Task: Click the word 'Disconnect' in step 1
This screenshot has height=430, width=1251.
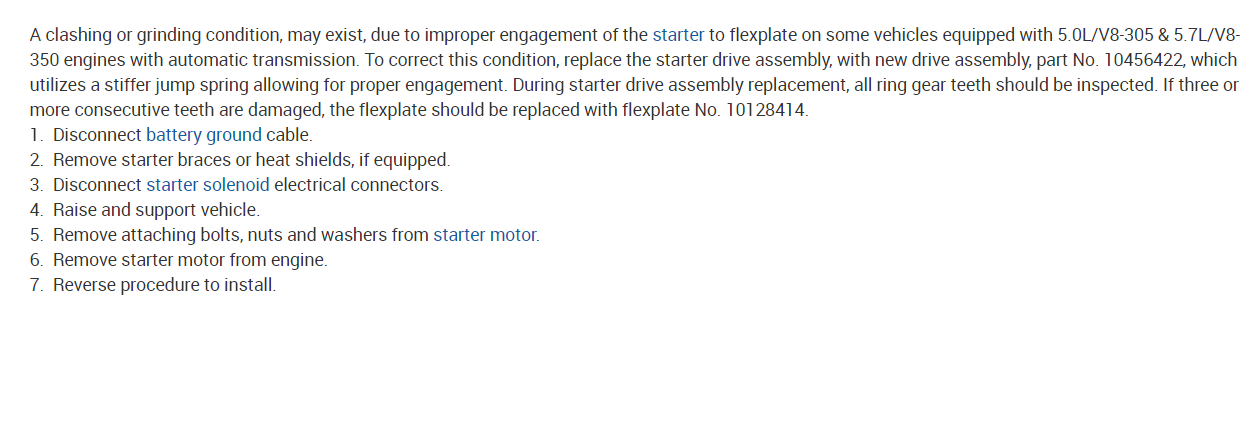Action: pos(97,135)
